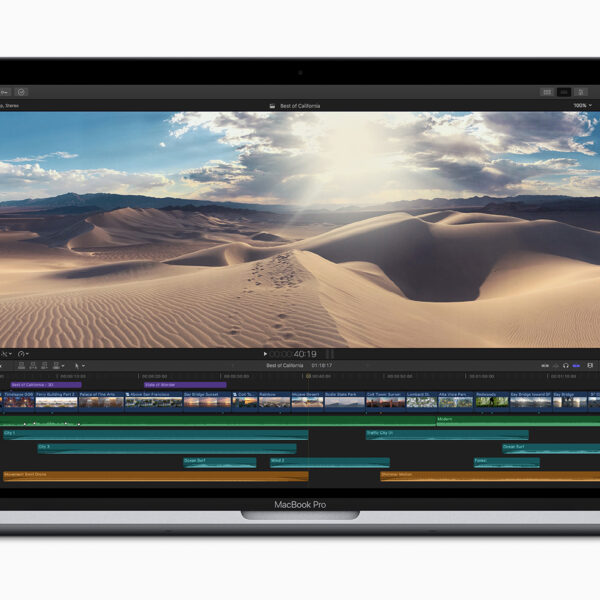Select the Wind 2 audio clip
Image resolution: width=600 pixels, height=600 pixels.
coord(330,463)
